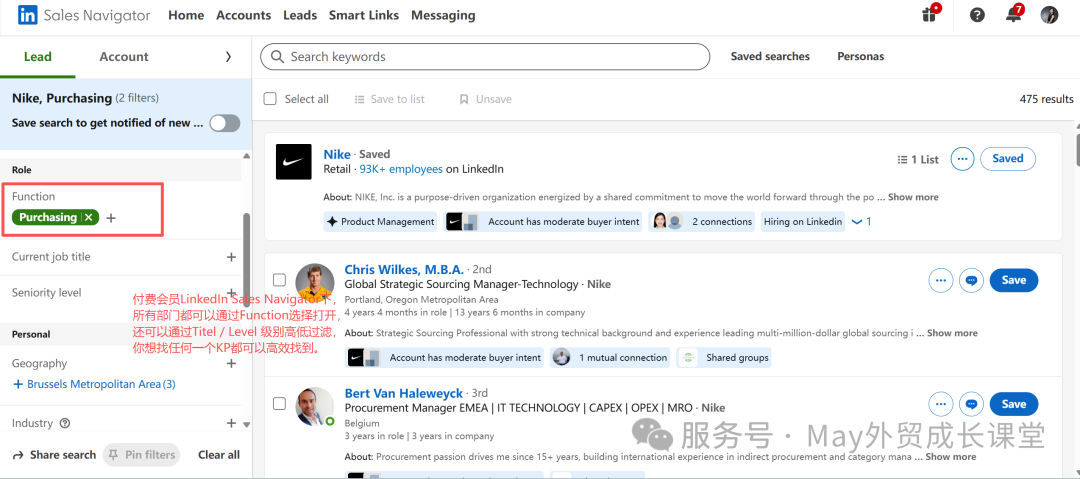Collapse the filter panel with chevron
This screenshot has width=1080, height=479.
point(228,57)
